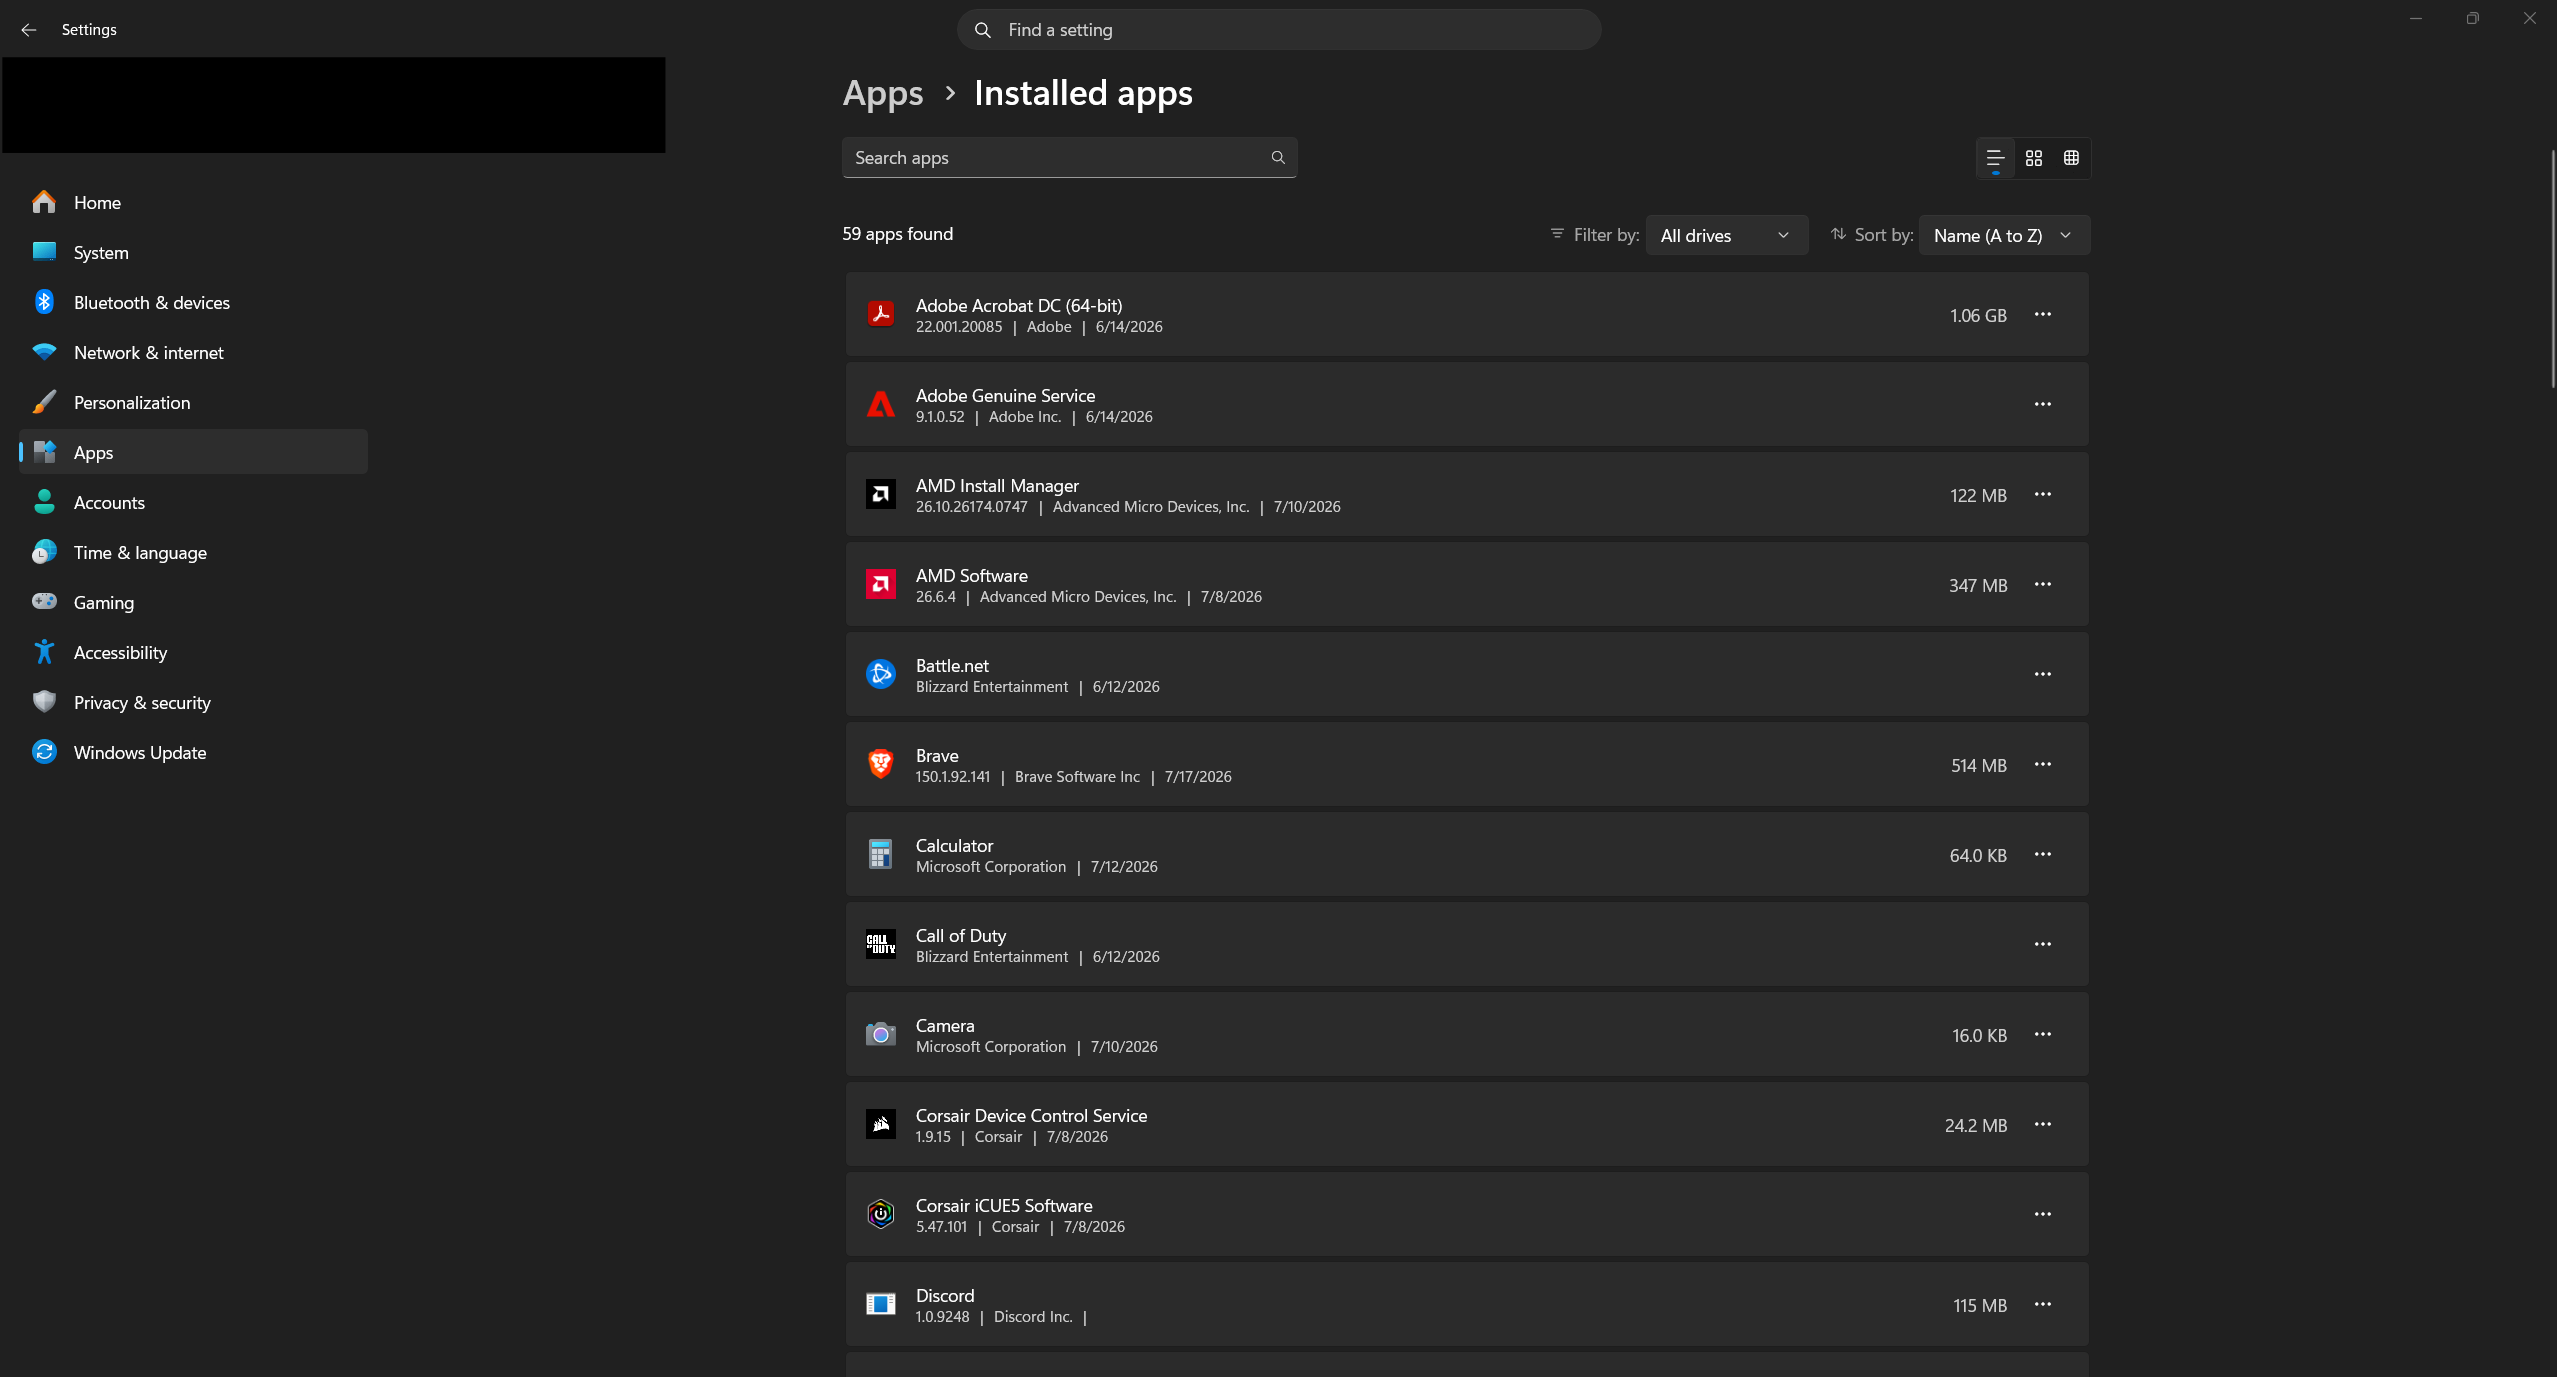
Task: Click the Apps breadcrumb link
Action: (x=882, y=93)
